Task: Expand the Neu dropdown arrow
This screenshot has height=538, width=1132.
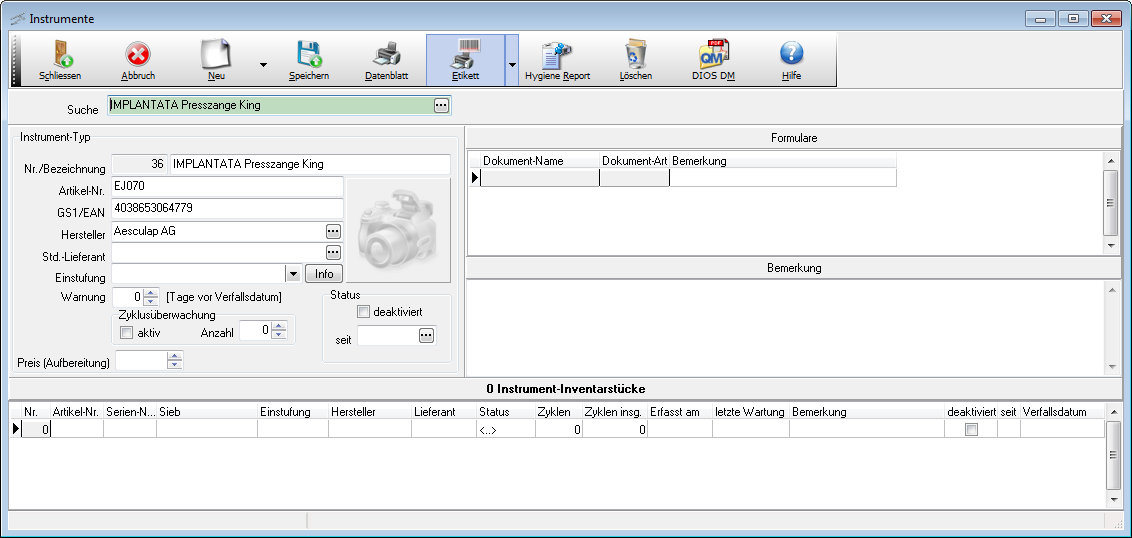Action: [263, 65]
